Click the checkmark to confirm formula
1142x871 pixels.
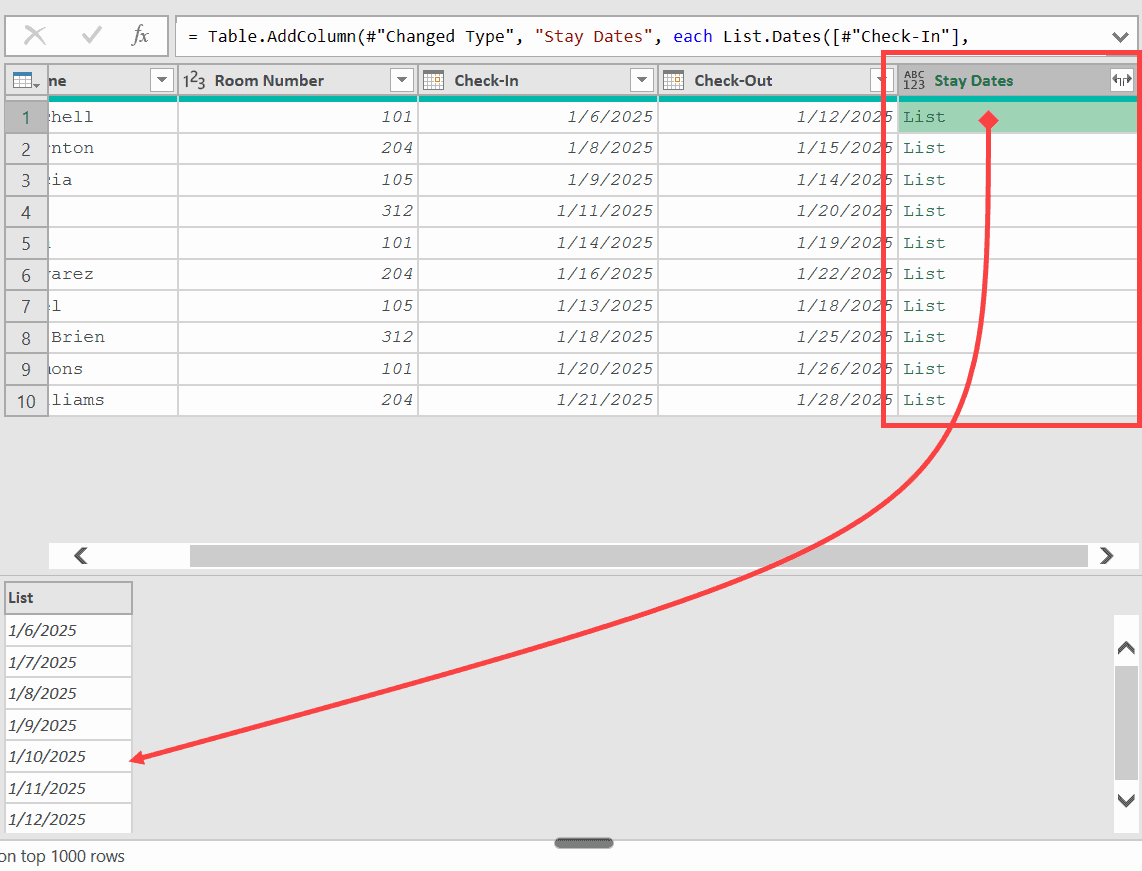click(x=92, y=36)
